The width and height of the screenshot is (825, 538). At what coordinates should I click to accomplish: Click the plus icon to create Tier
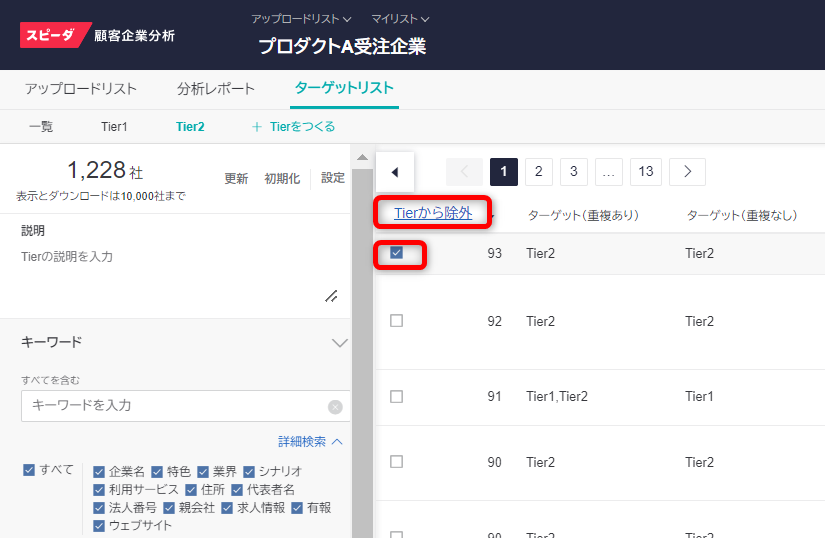pyautogui.click(x=257, y=127)
